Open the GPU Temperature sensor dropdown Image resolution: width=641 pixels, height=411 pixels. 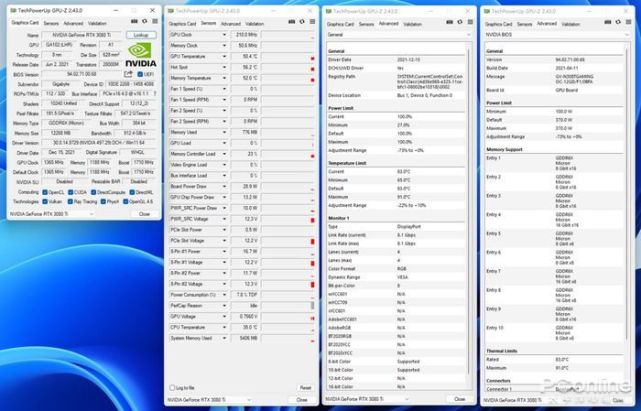coord(224,56)
